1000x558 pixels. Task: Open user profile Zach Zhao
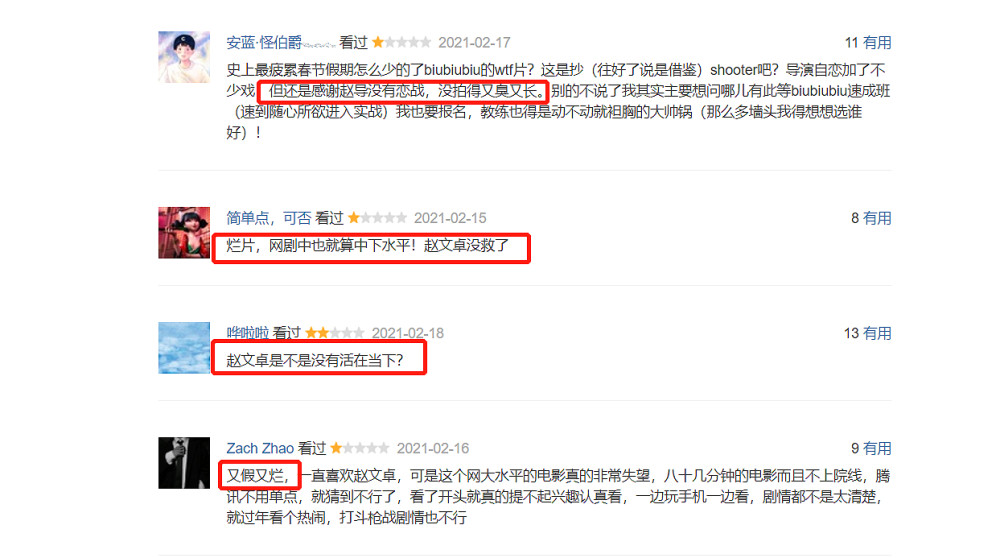pos(260,448)
